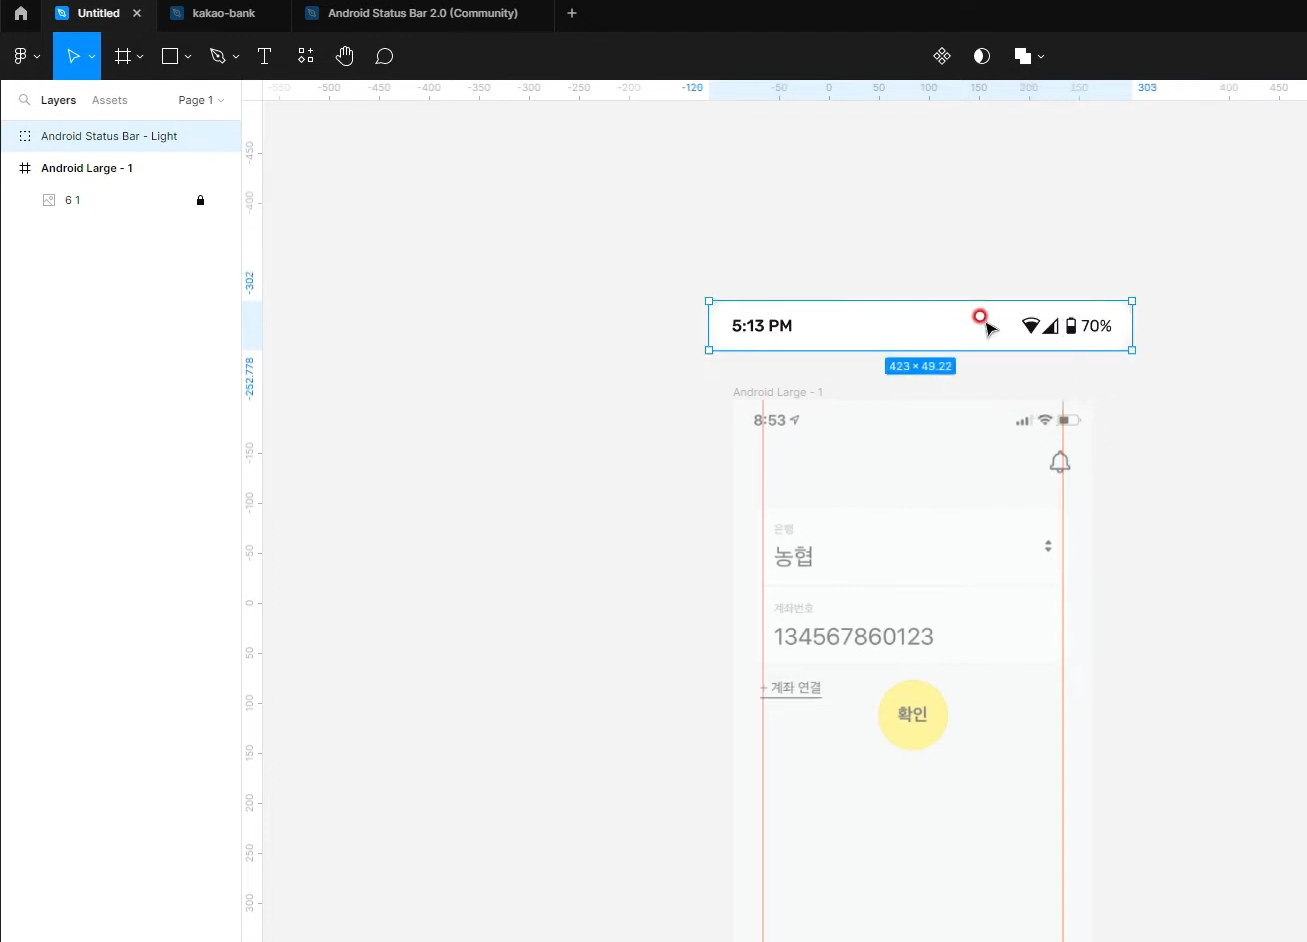Switch to the Assets panel tab

[109, 100]
